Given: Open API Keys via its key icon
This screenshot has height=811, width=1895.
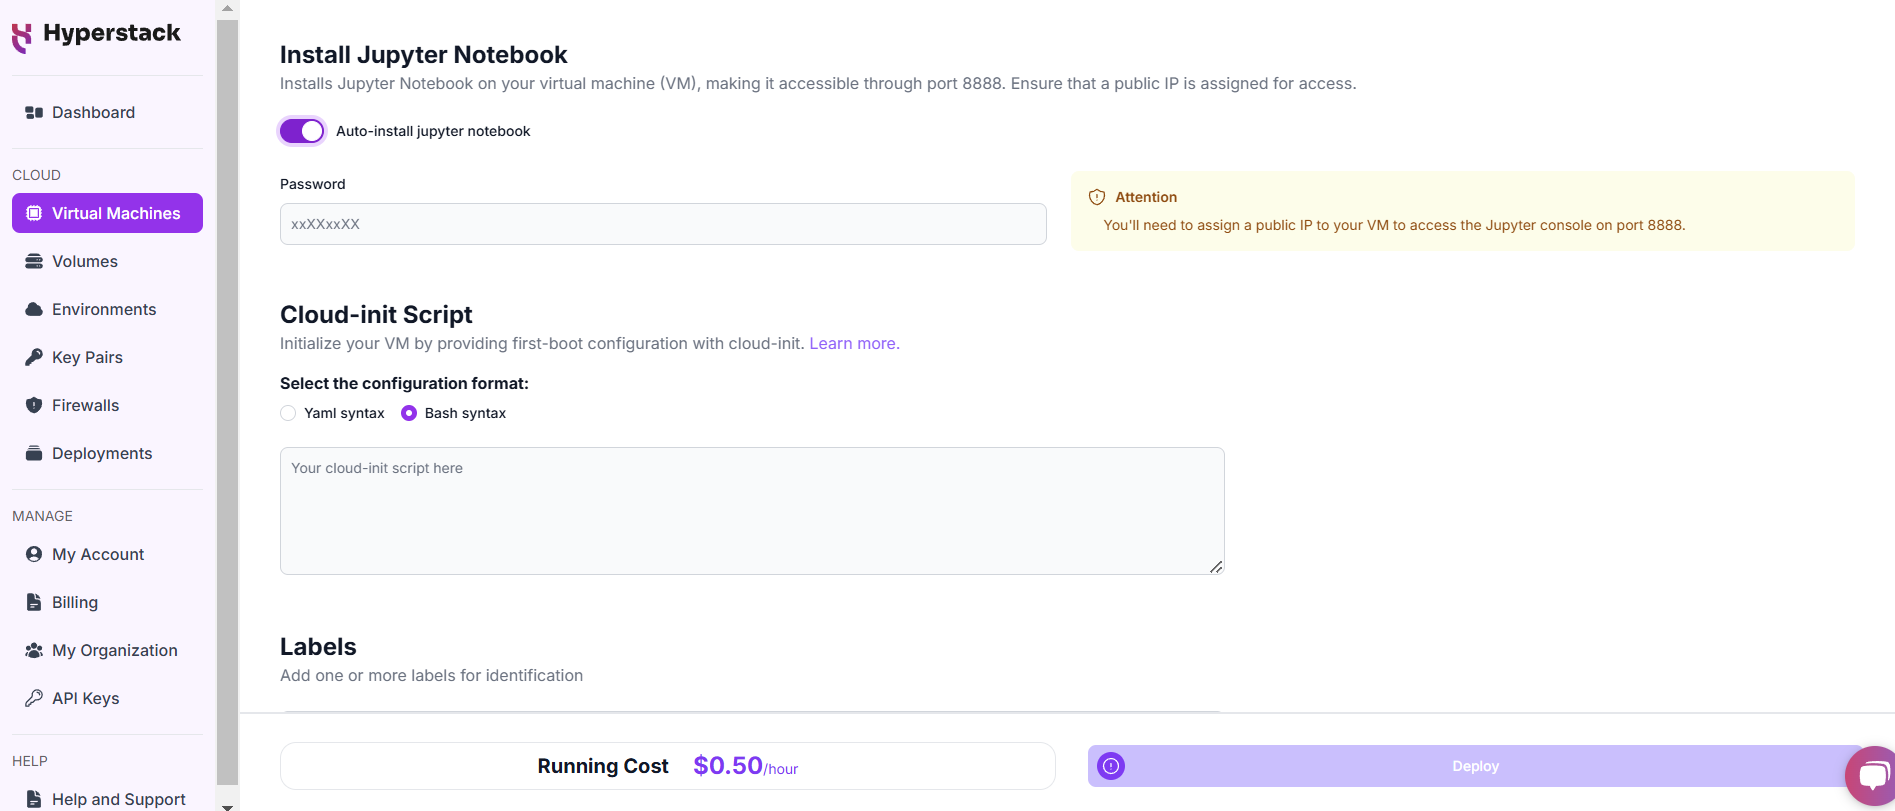Looking at the screenshot, I should point(33,698).
